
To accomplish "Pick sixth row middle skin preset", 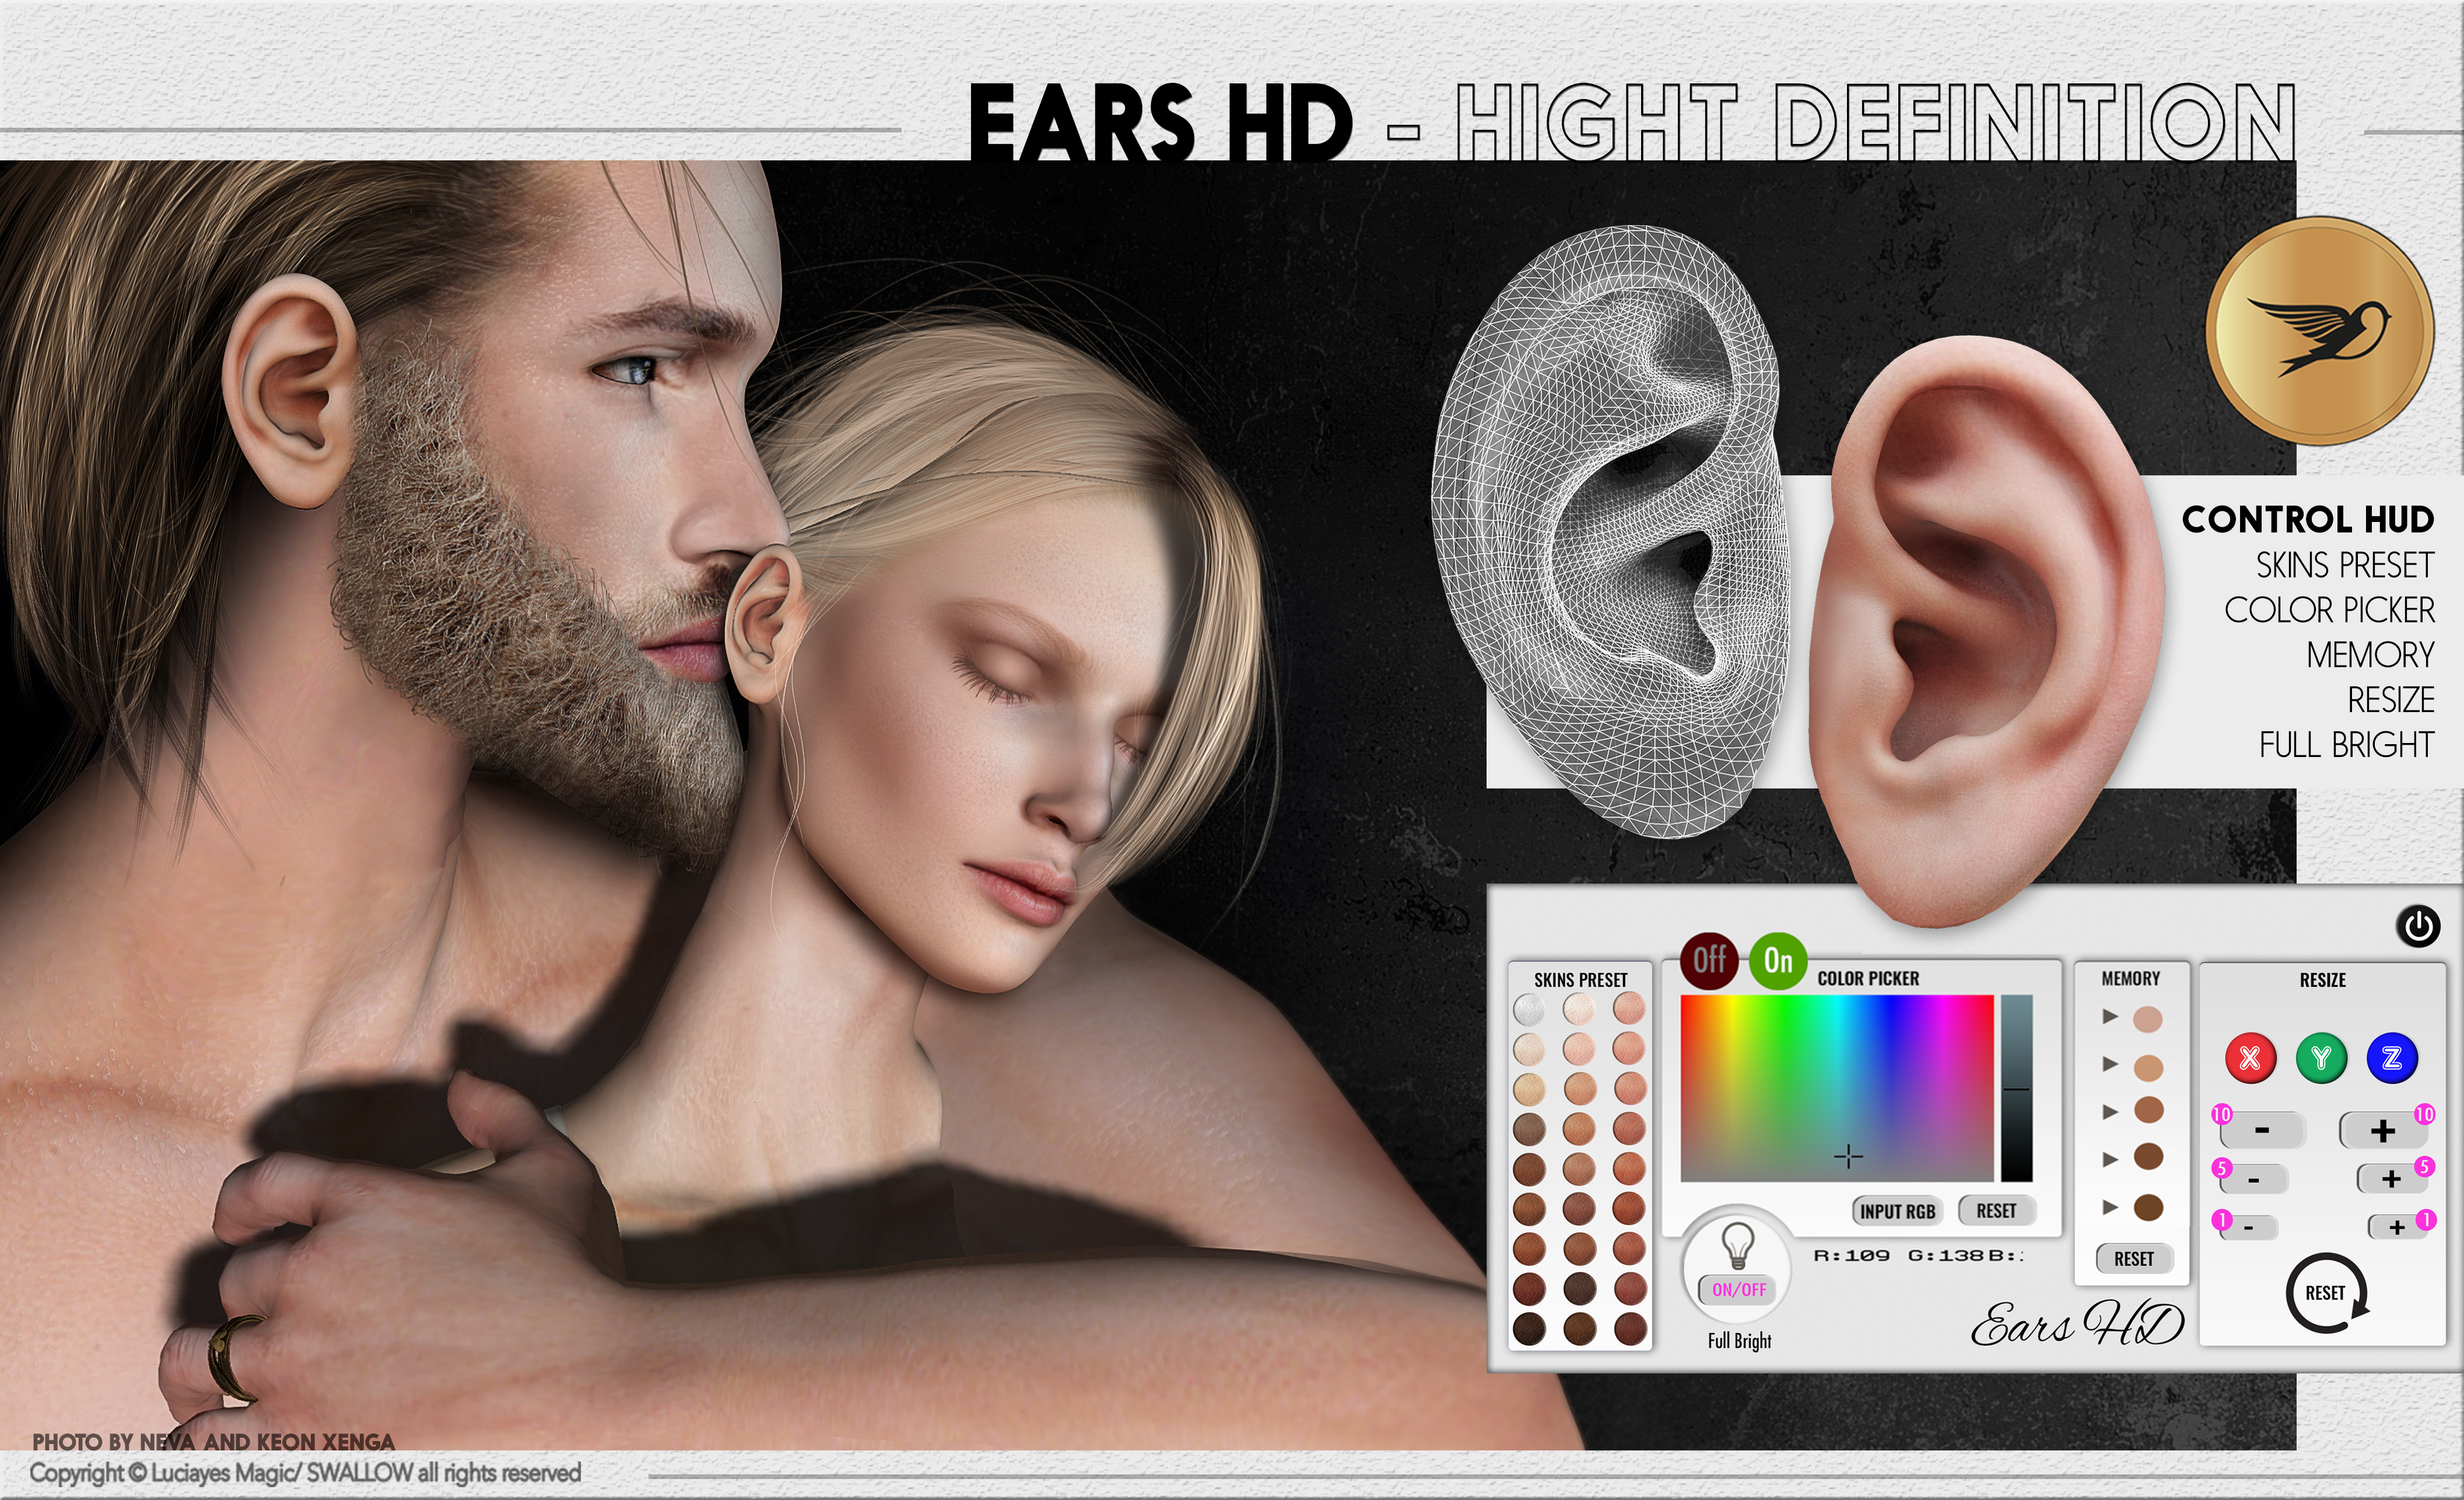I will (1579, 1208).
